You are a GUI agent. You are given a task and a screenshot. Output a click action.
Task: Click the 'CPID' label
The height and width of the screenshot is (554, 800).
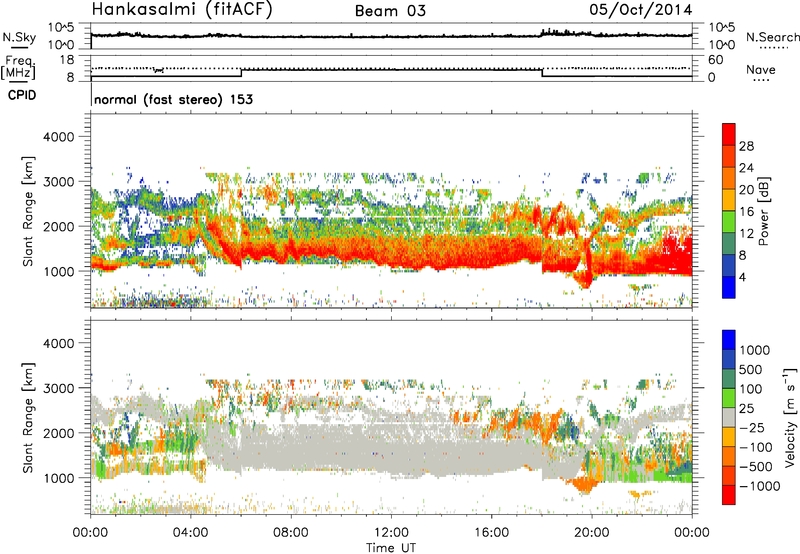[22, 95]
